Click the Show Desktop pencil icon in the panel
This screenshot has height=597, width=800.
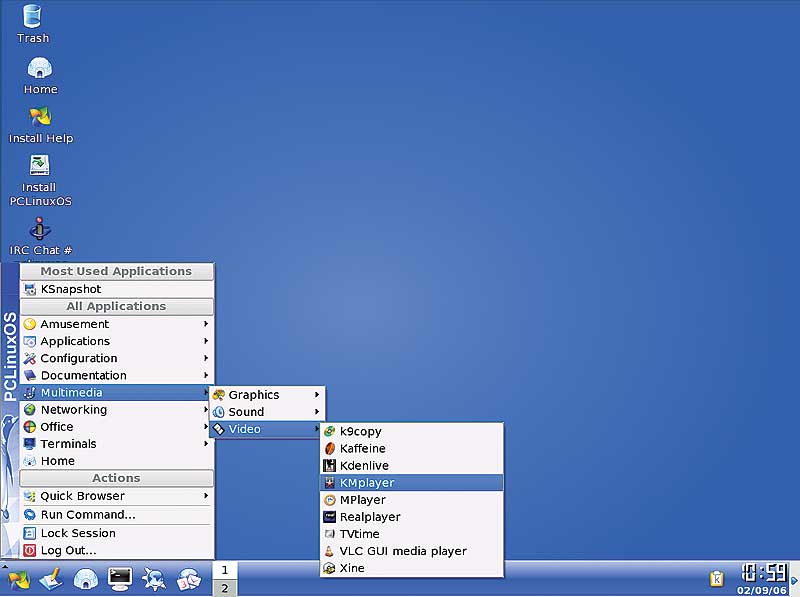pyautogui.click(x=52, y=580)
